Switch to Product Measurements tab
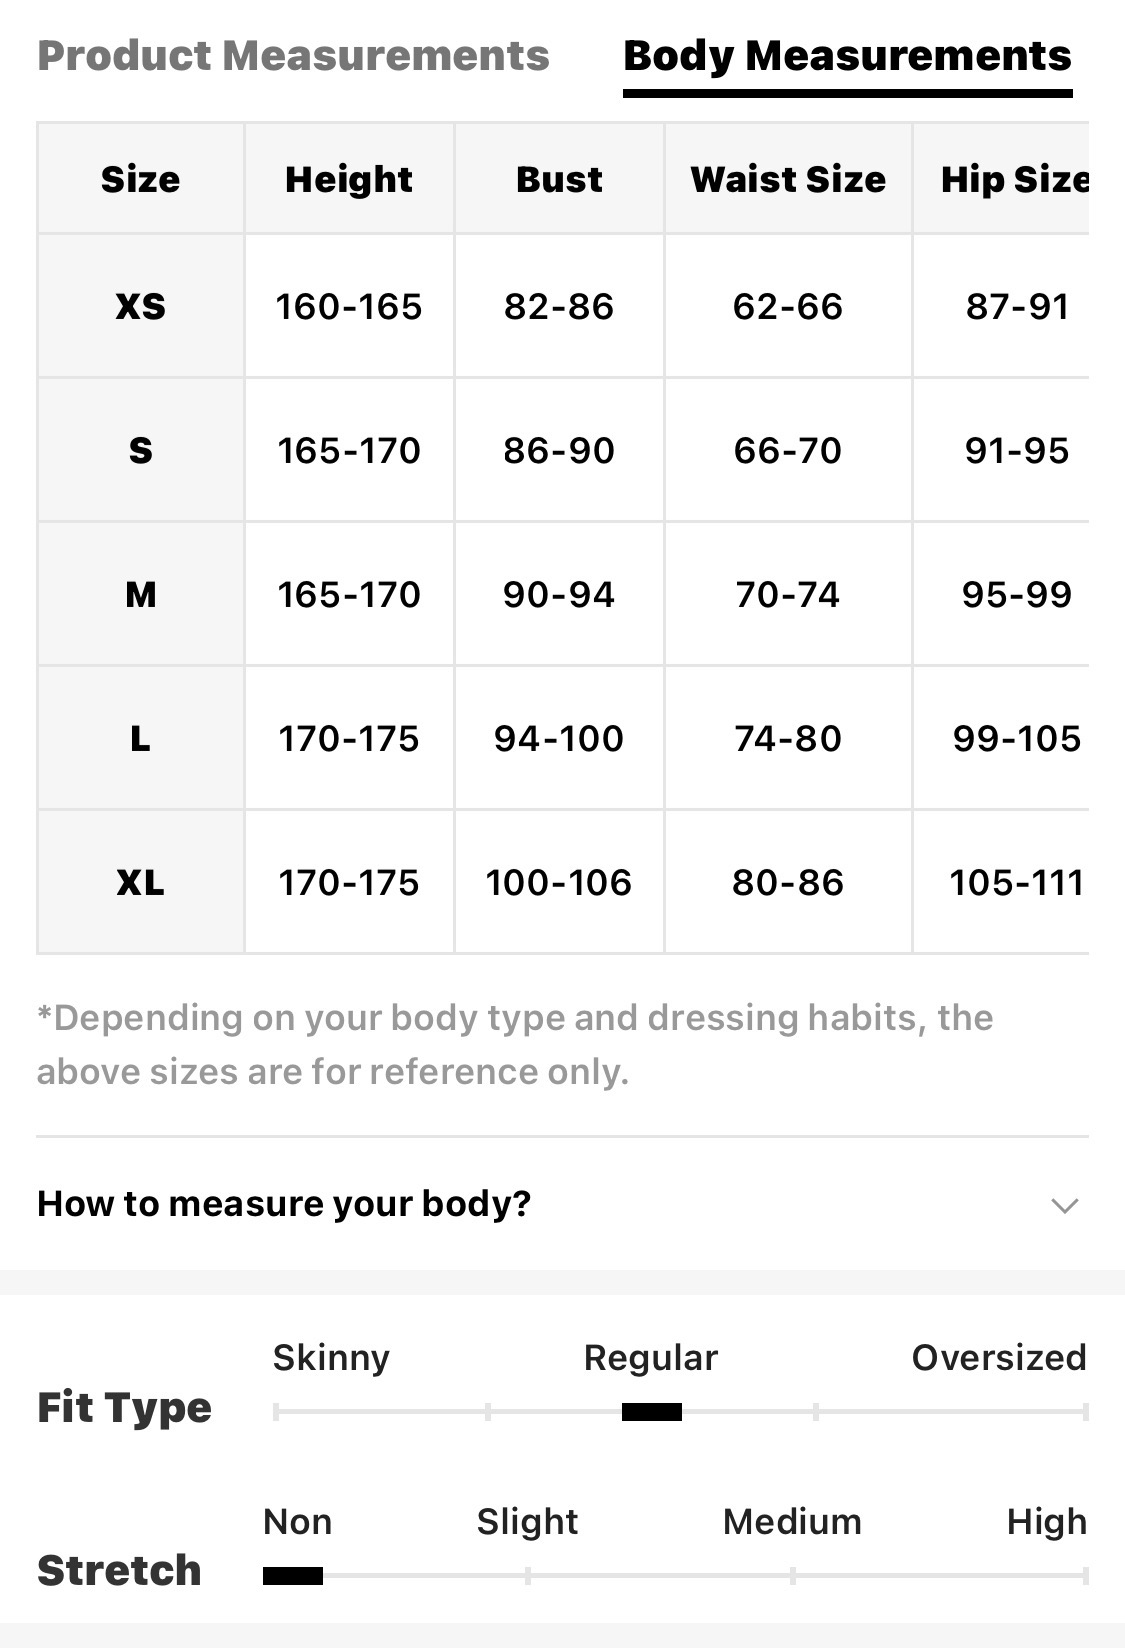 (x=293, y=56)
